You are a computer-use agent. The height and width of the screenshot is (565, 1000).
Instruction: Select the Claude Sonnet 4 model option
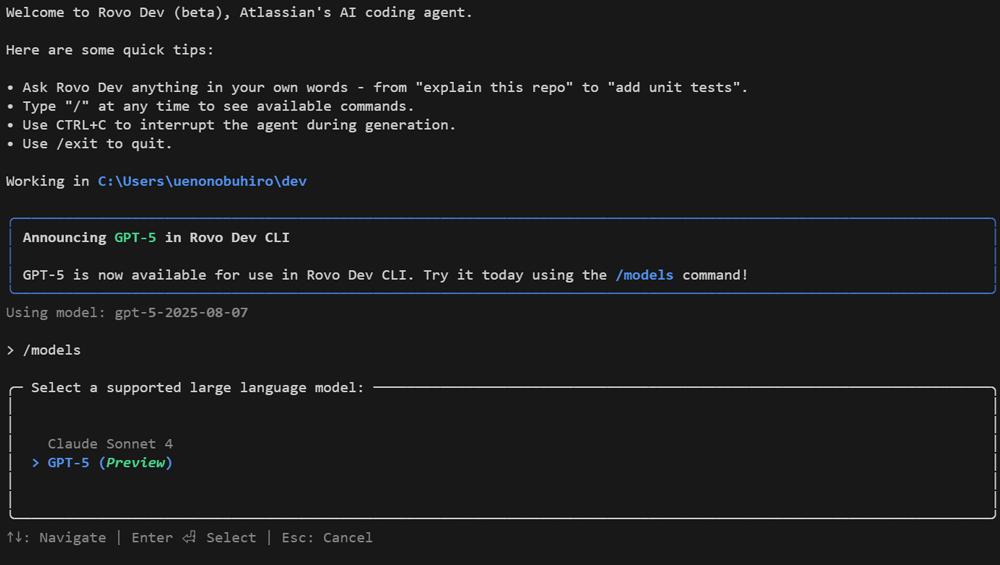(110, 444)
